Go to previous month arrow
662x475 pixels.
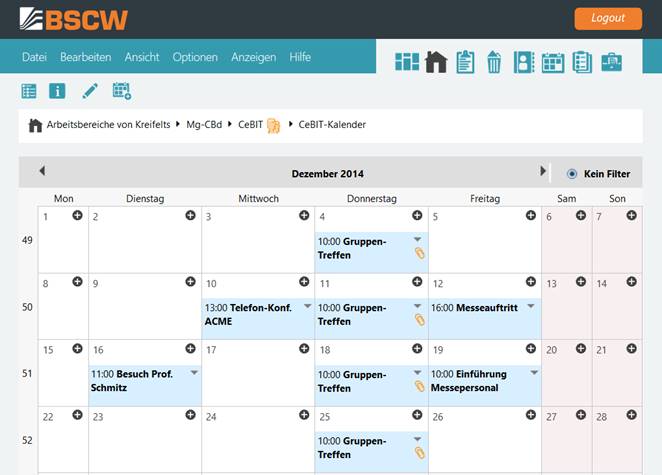(x=42, y=172)
